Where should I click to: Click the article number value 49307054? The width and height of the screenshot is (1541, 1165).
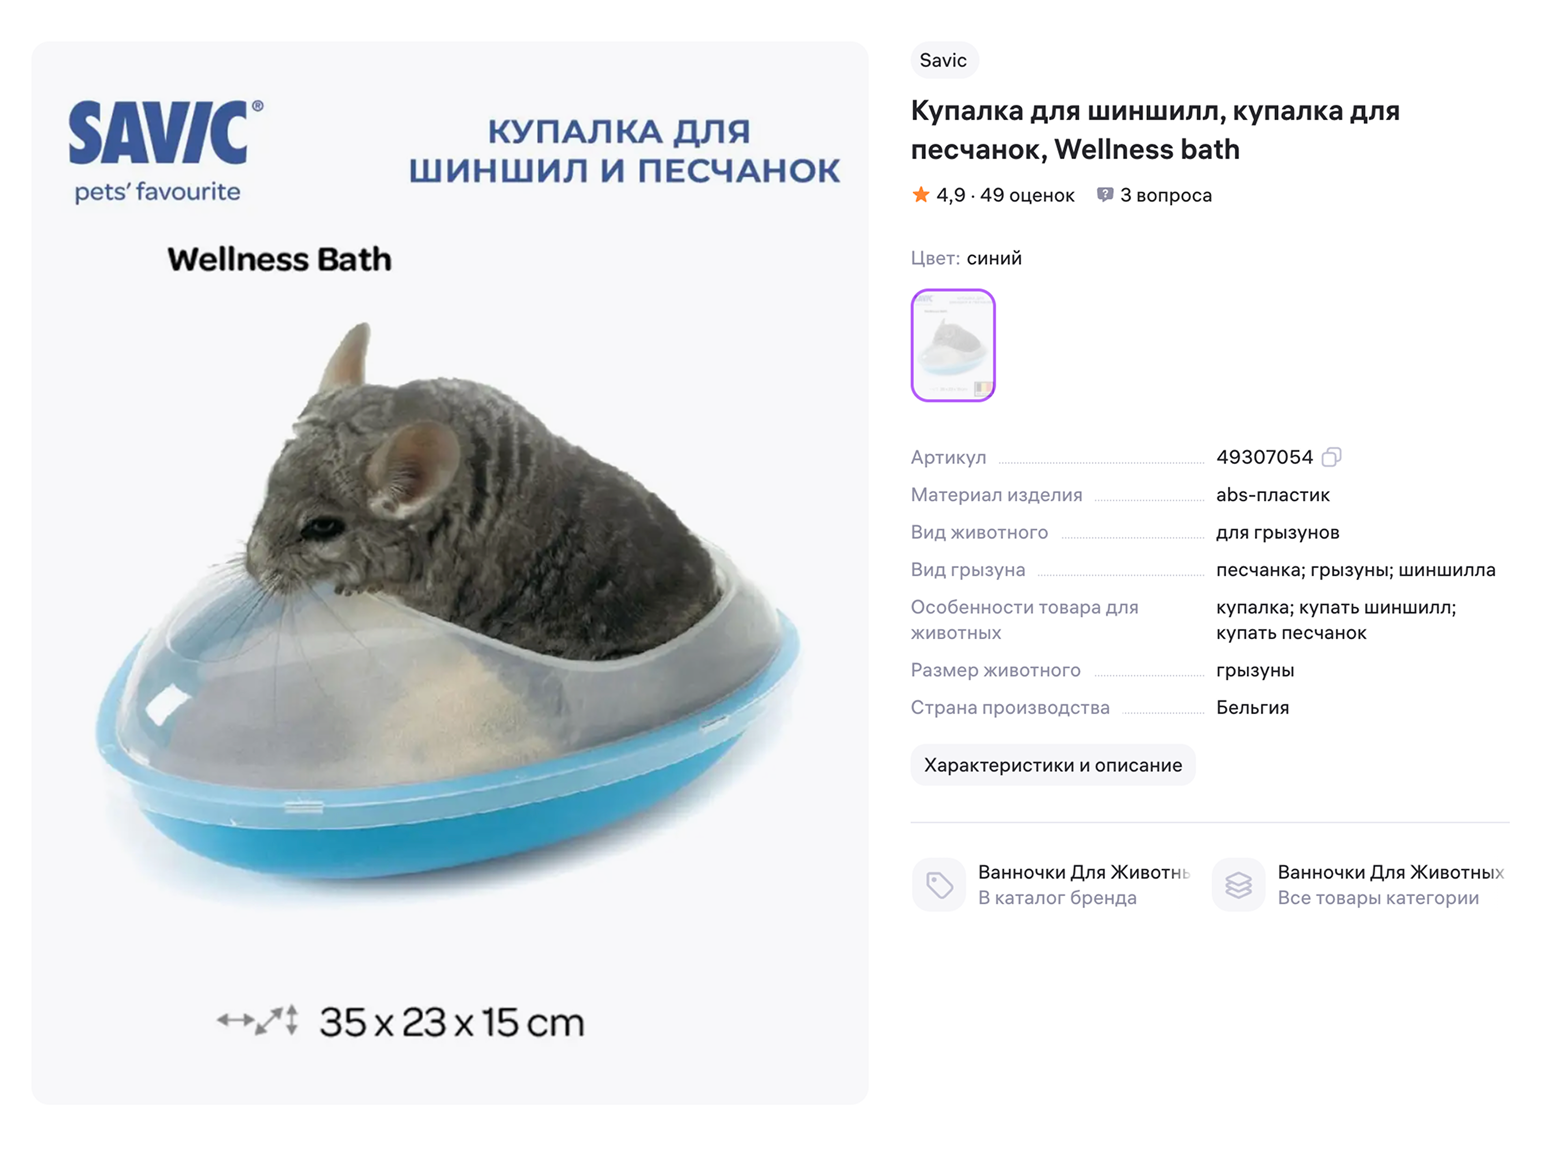(1264, 457)
